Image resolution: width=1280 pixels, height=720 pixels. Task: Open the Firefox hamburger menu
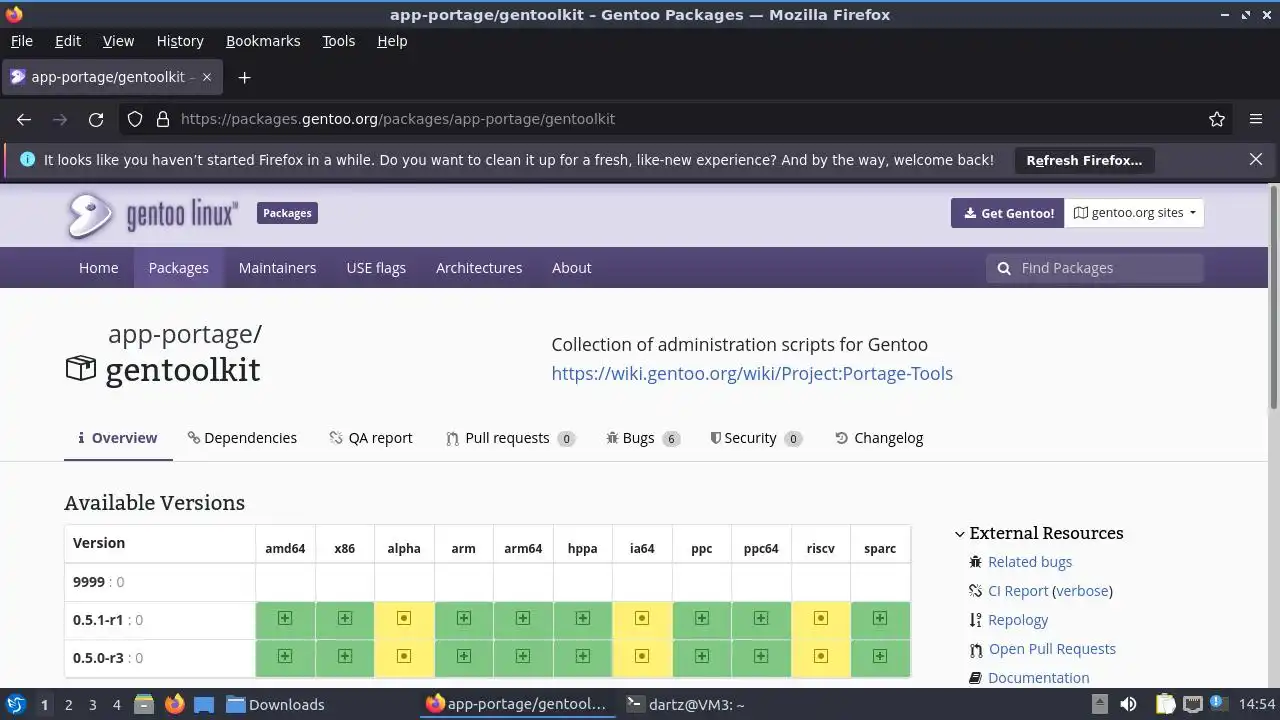(1256, 119)
